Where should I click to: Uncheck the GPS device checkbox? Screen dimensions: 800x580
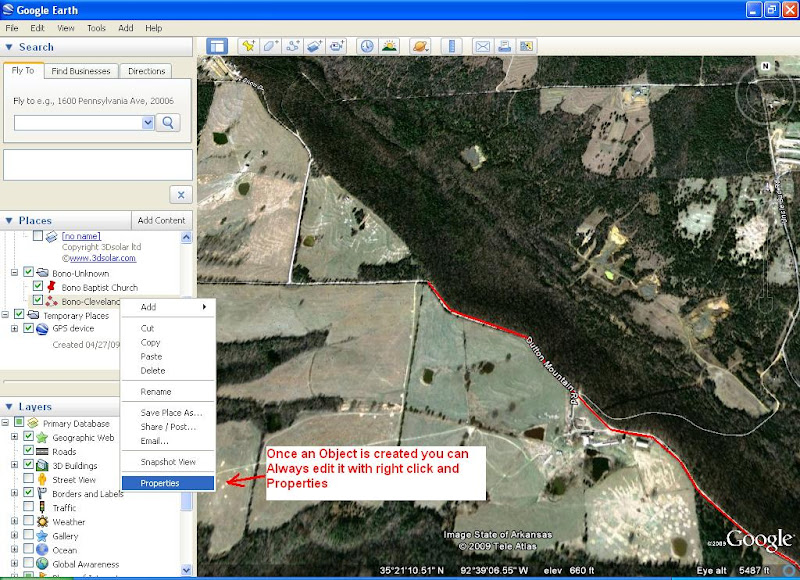[x=29, y=328]
